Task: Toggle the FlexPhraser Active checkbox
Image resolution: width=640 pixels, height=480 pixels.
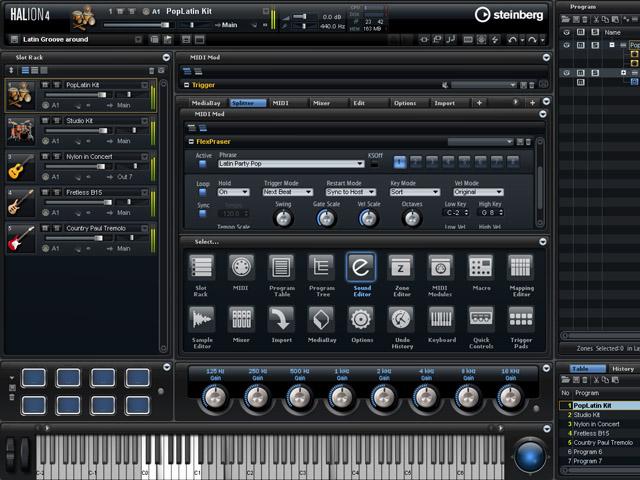Action: tap(202, 164)
